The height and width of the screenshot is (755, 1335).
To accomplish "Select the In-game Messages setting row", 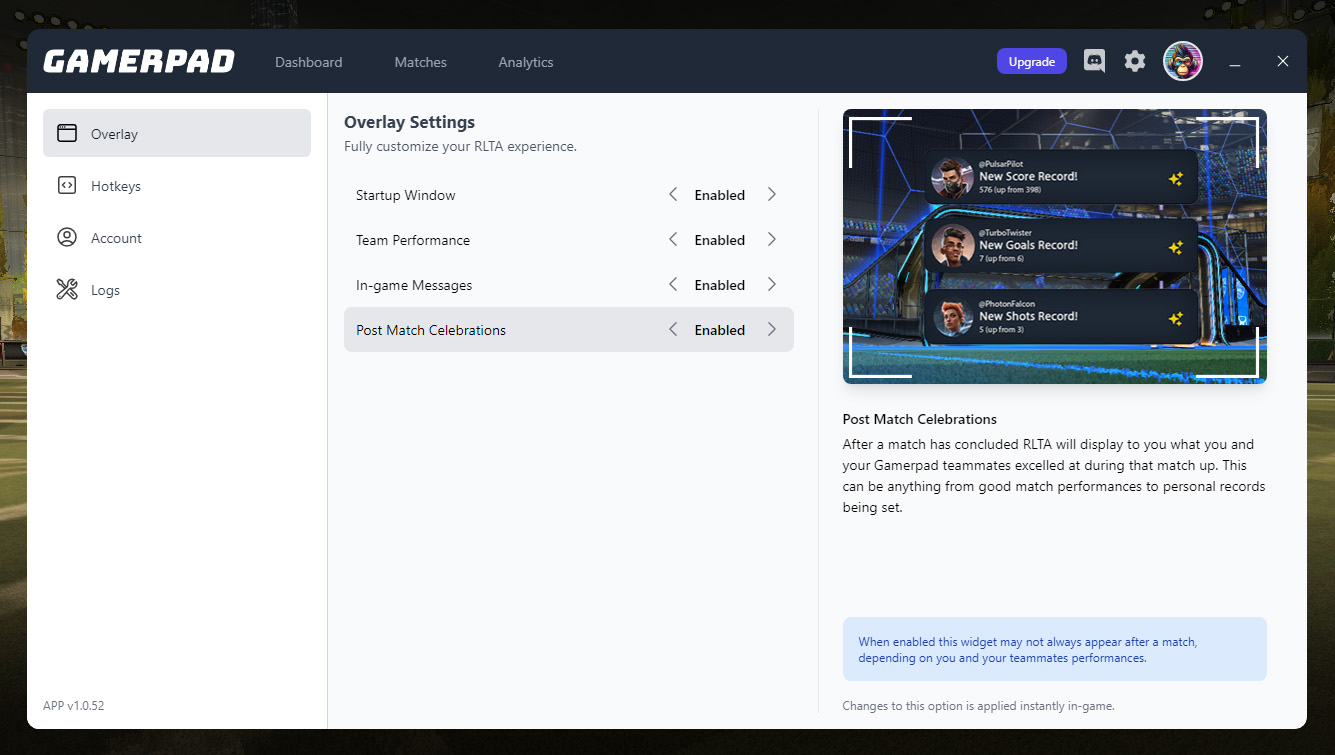I will click(569, 284).
